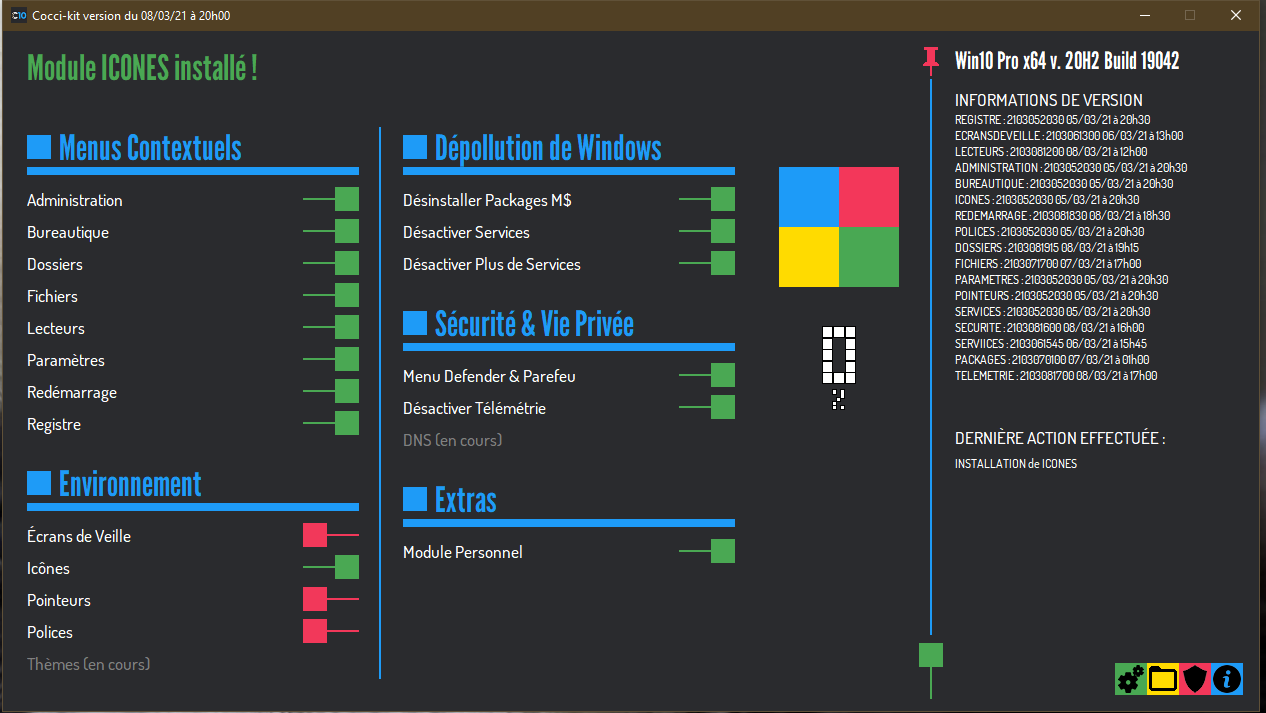Click the blue tile of the logo
Screen dimensions: 1266x713
point(809,197)
